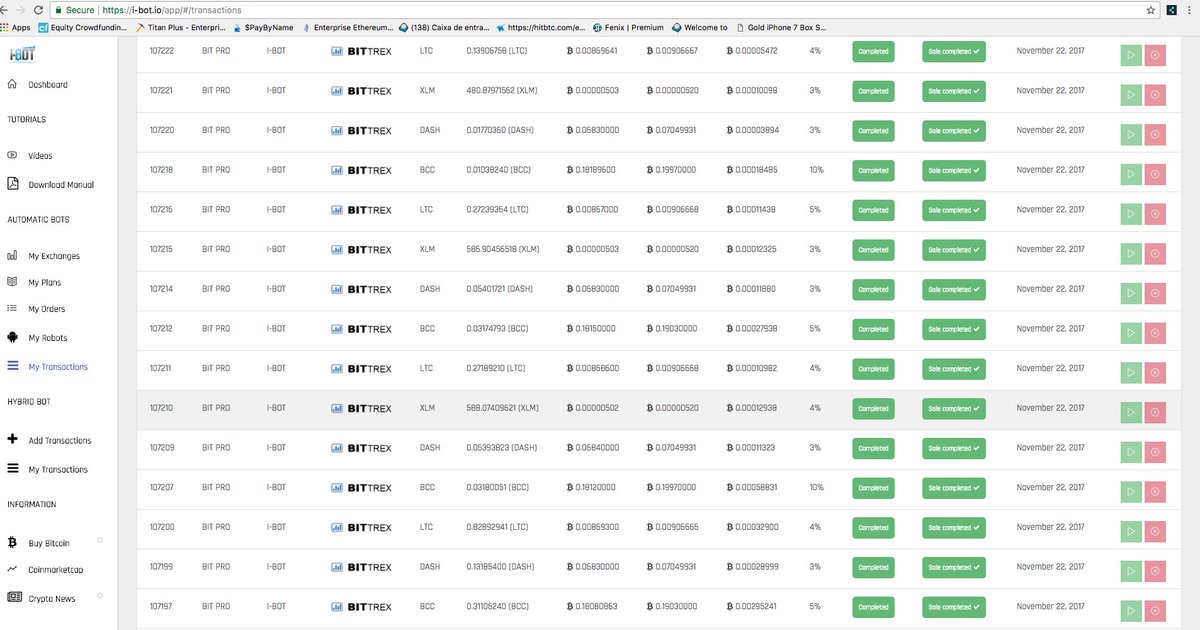Open Coinmarketcap trend icon
The width and height of the screenshot is (1200, 630).
(12, 569)
